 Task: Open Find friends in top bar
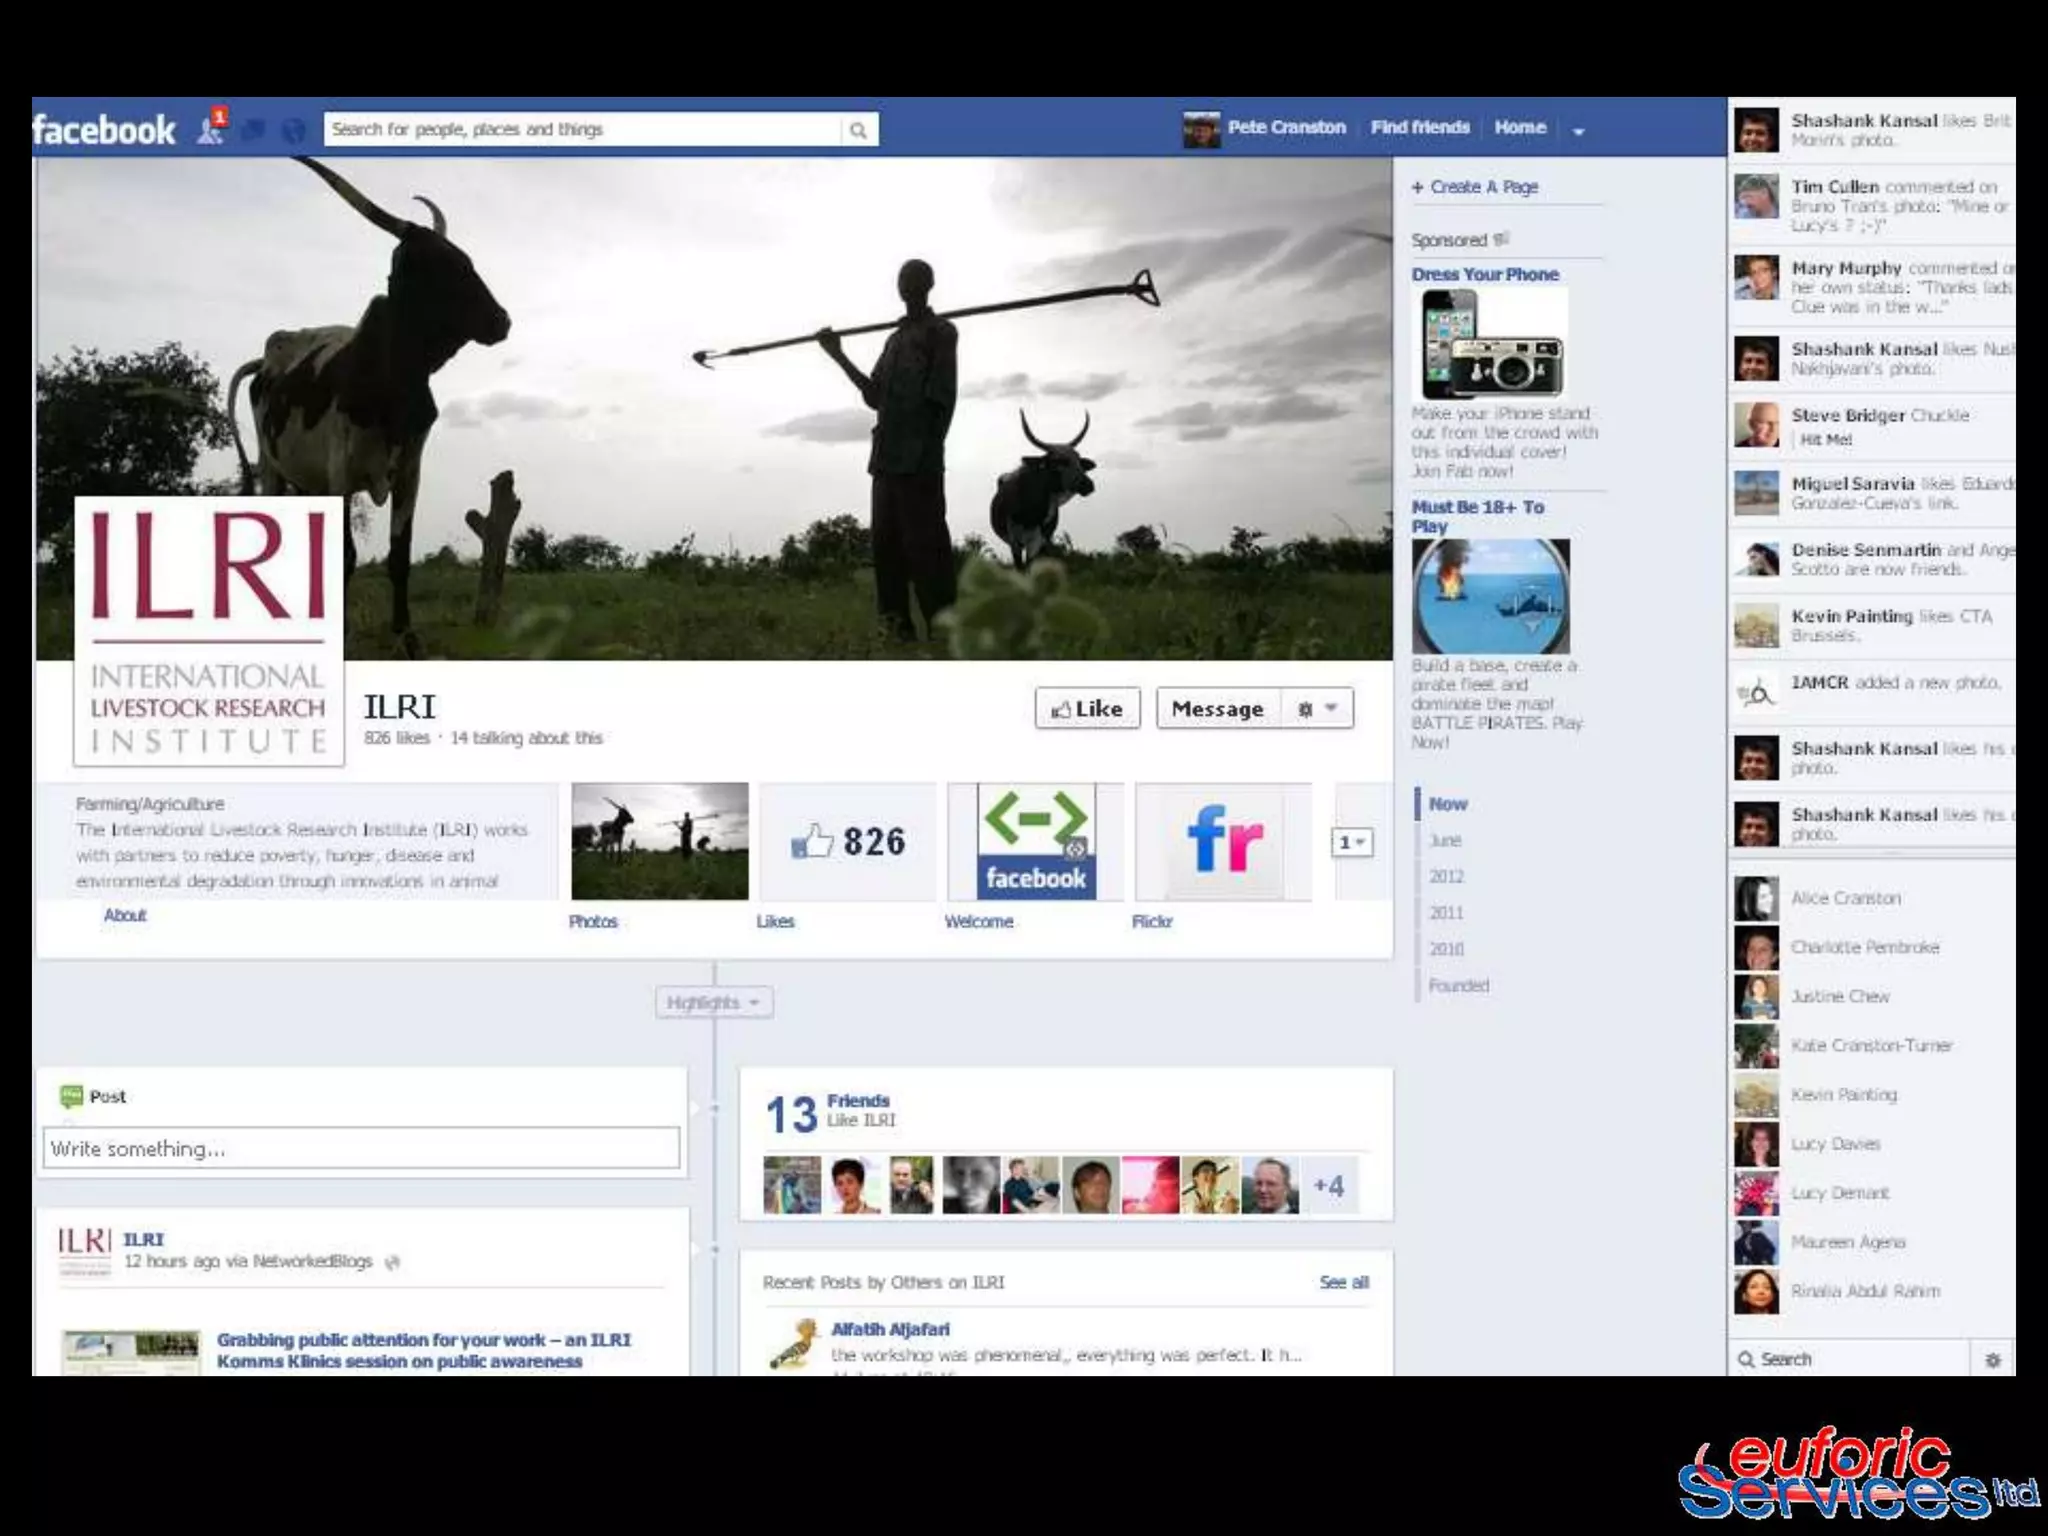[1419, 128]
